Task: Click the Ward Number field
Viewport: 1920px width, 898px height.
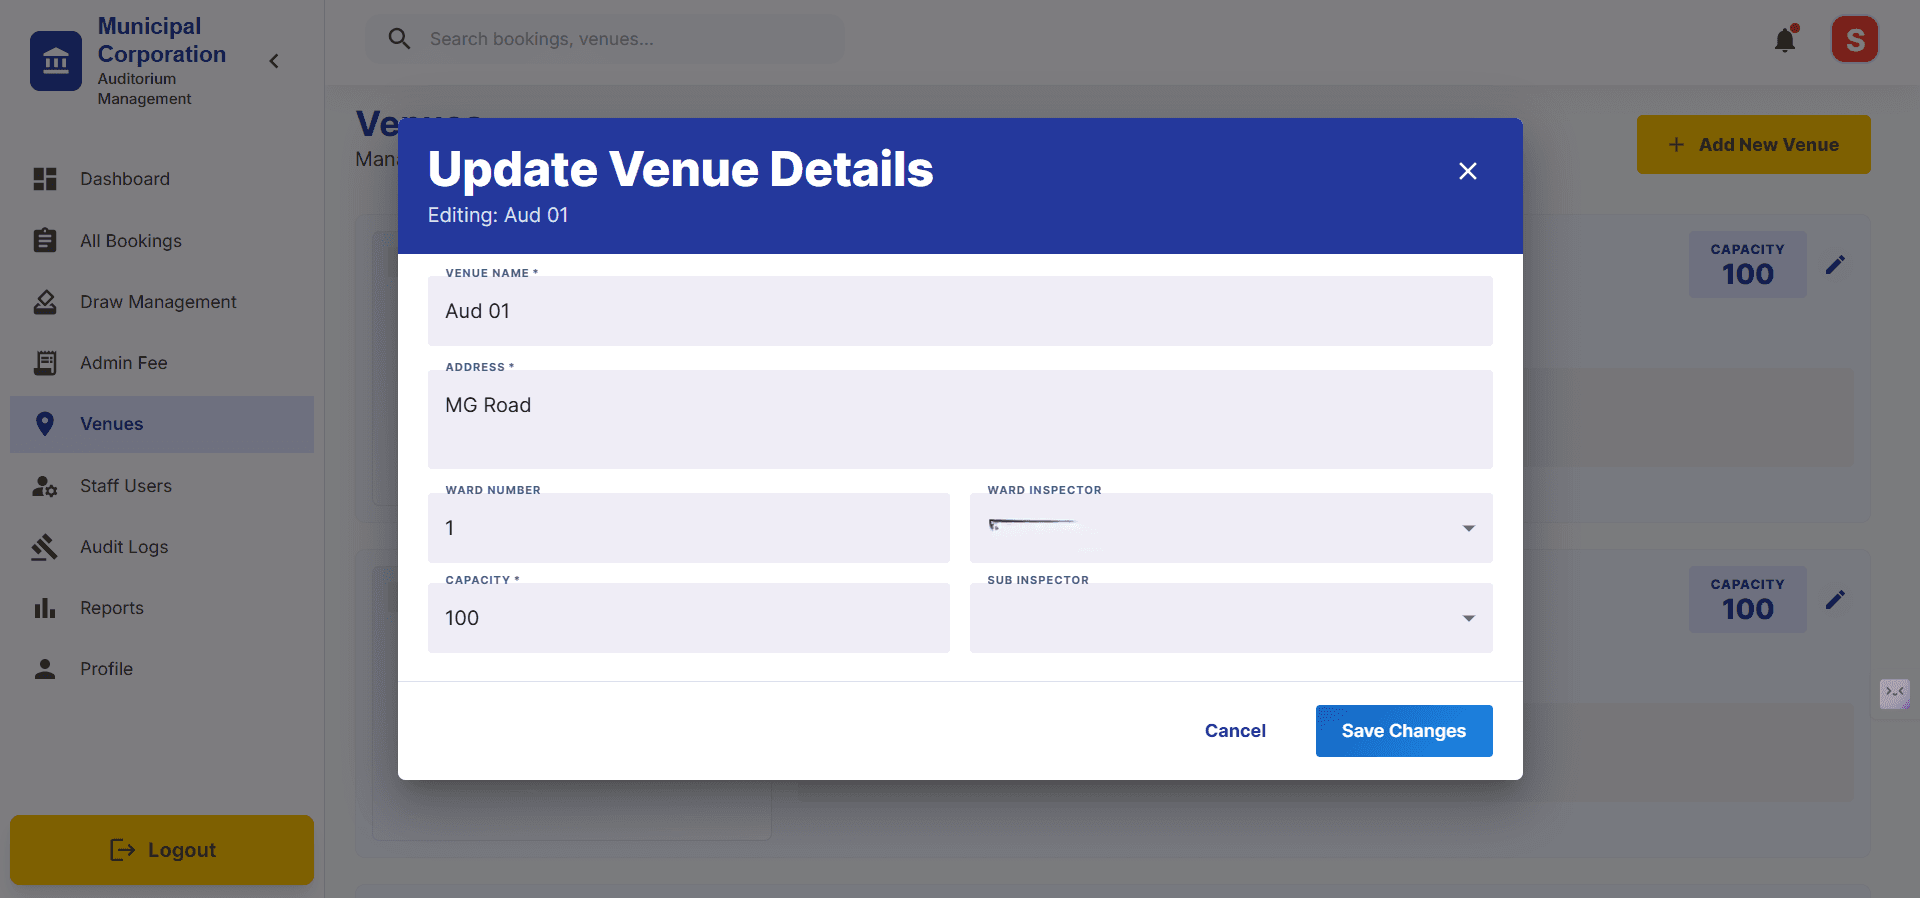Action: [x=689, y=528]
